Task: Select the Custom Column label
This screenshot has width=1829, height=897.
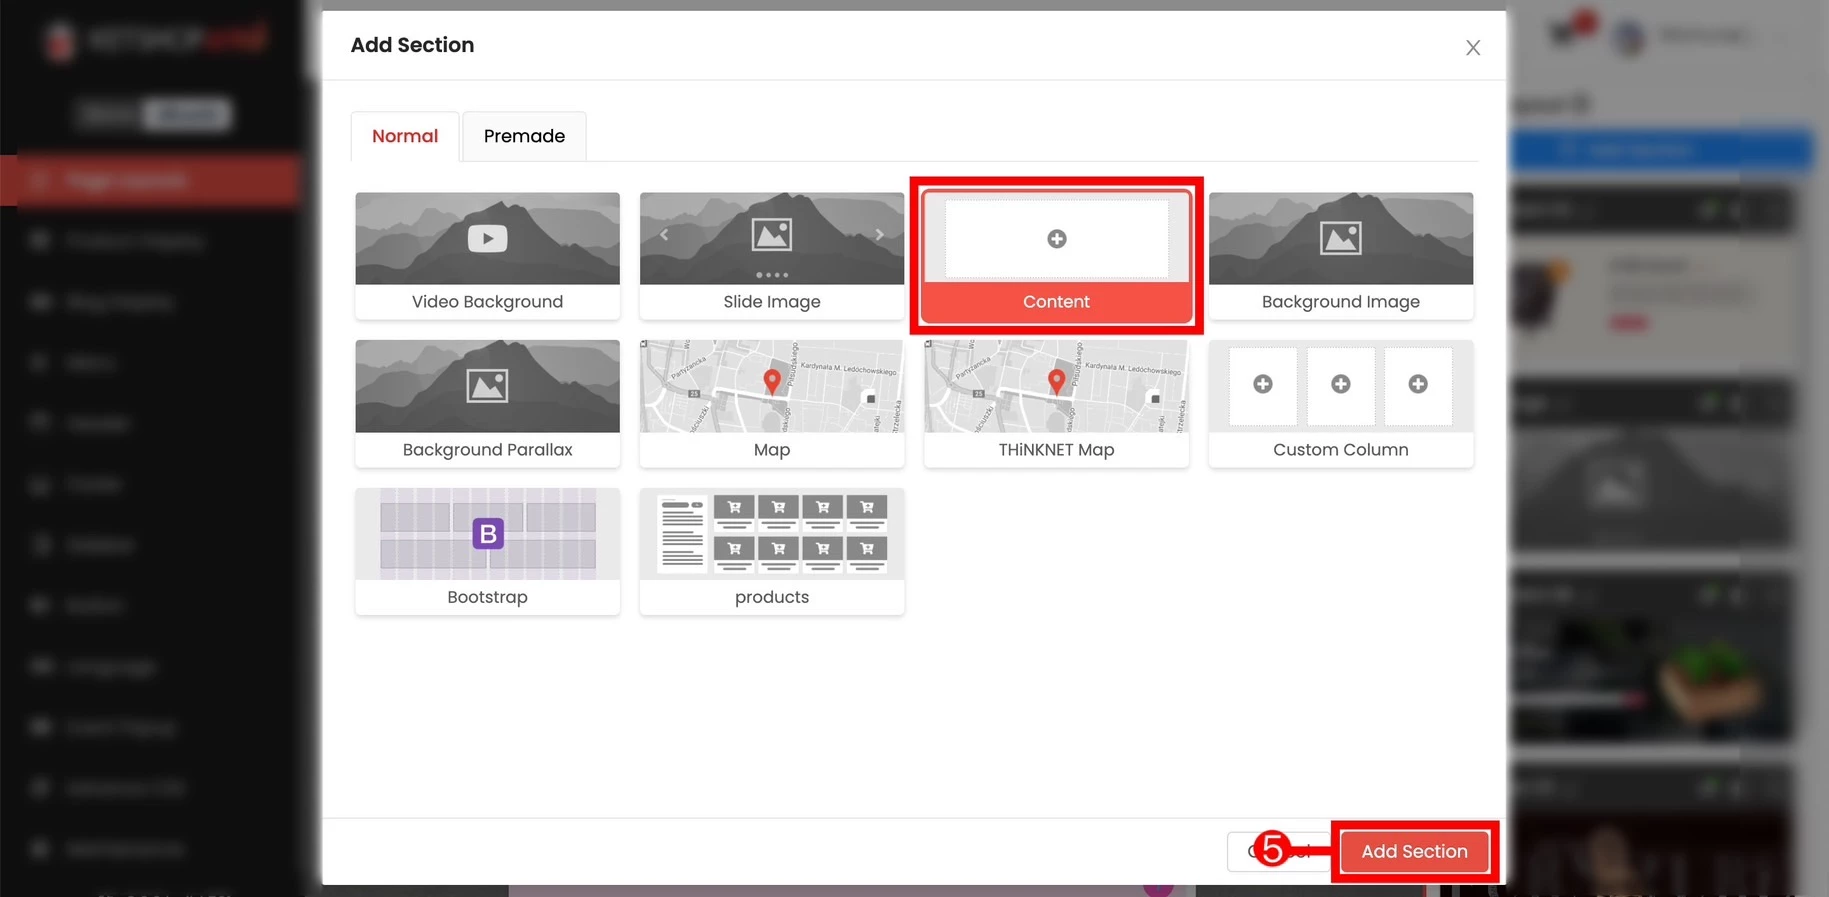Action: (x=1340, y=450)
